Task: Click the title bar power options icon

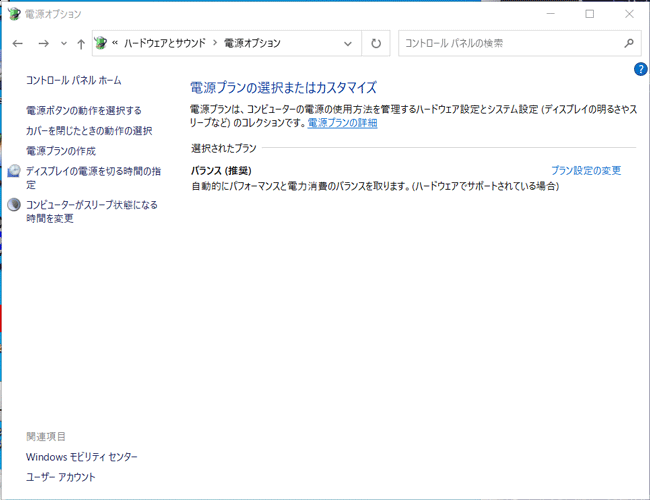Action: pyautogui.click(x=14, y=14)
